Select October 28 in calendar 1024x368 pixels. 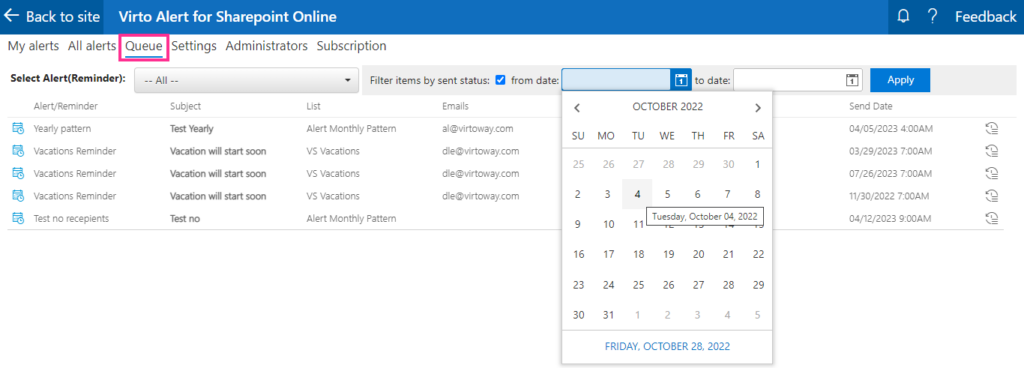click(x=728, y=285)
